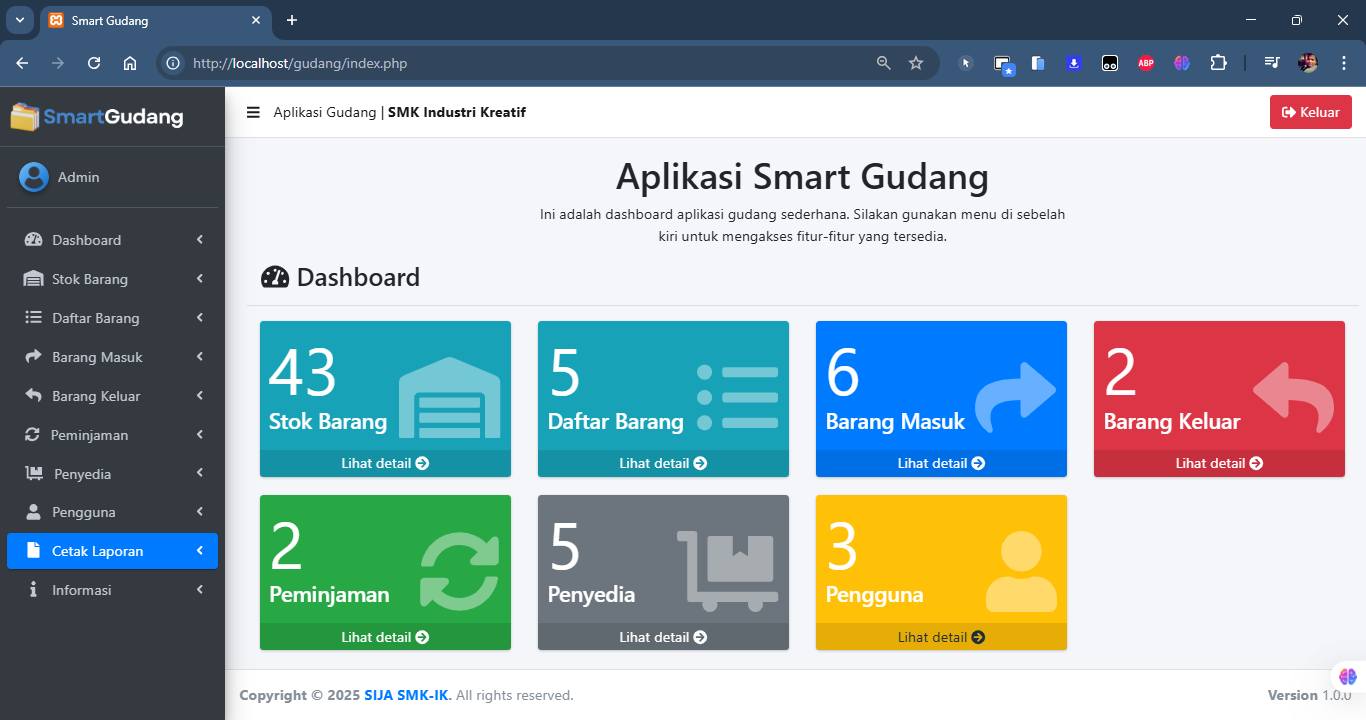Click the Peminjaman sync icon
1366x720 pixels.
point(33,435)
